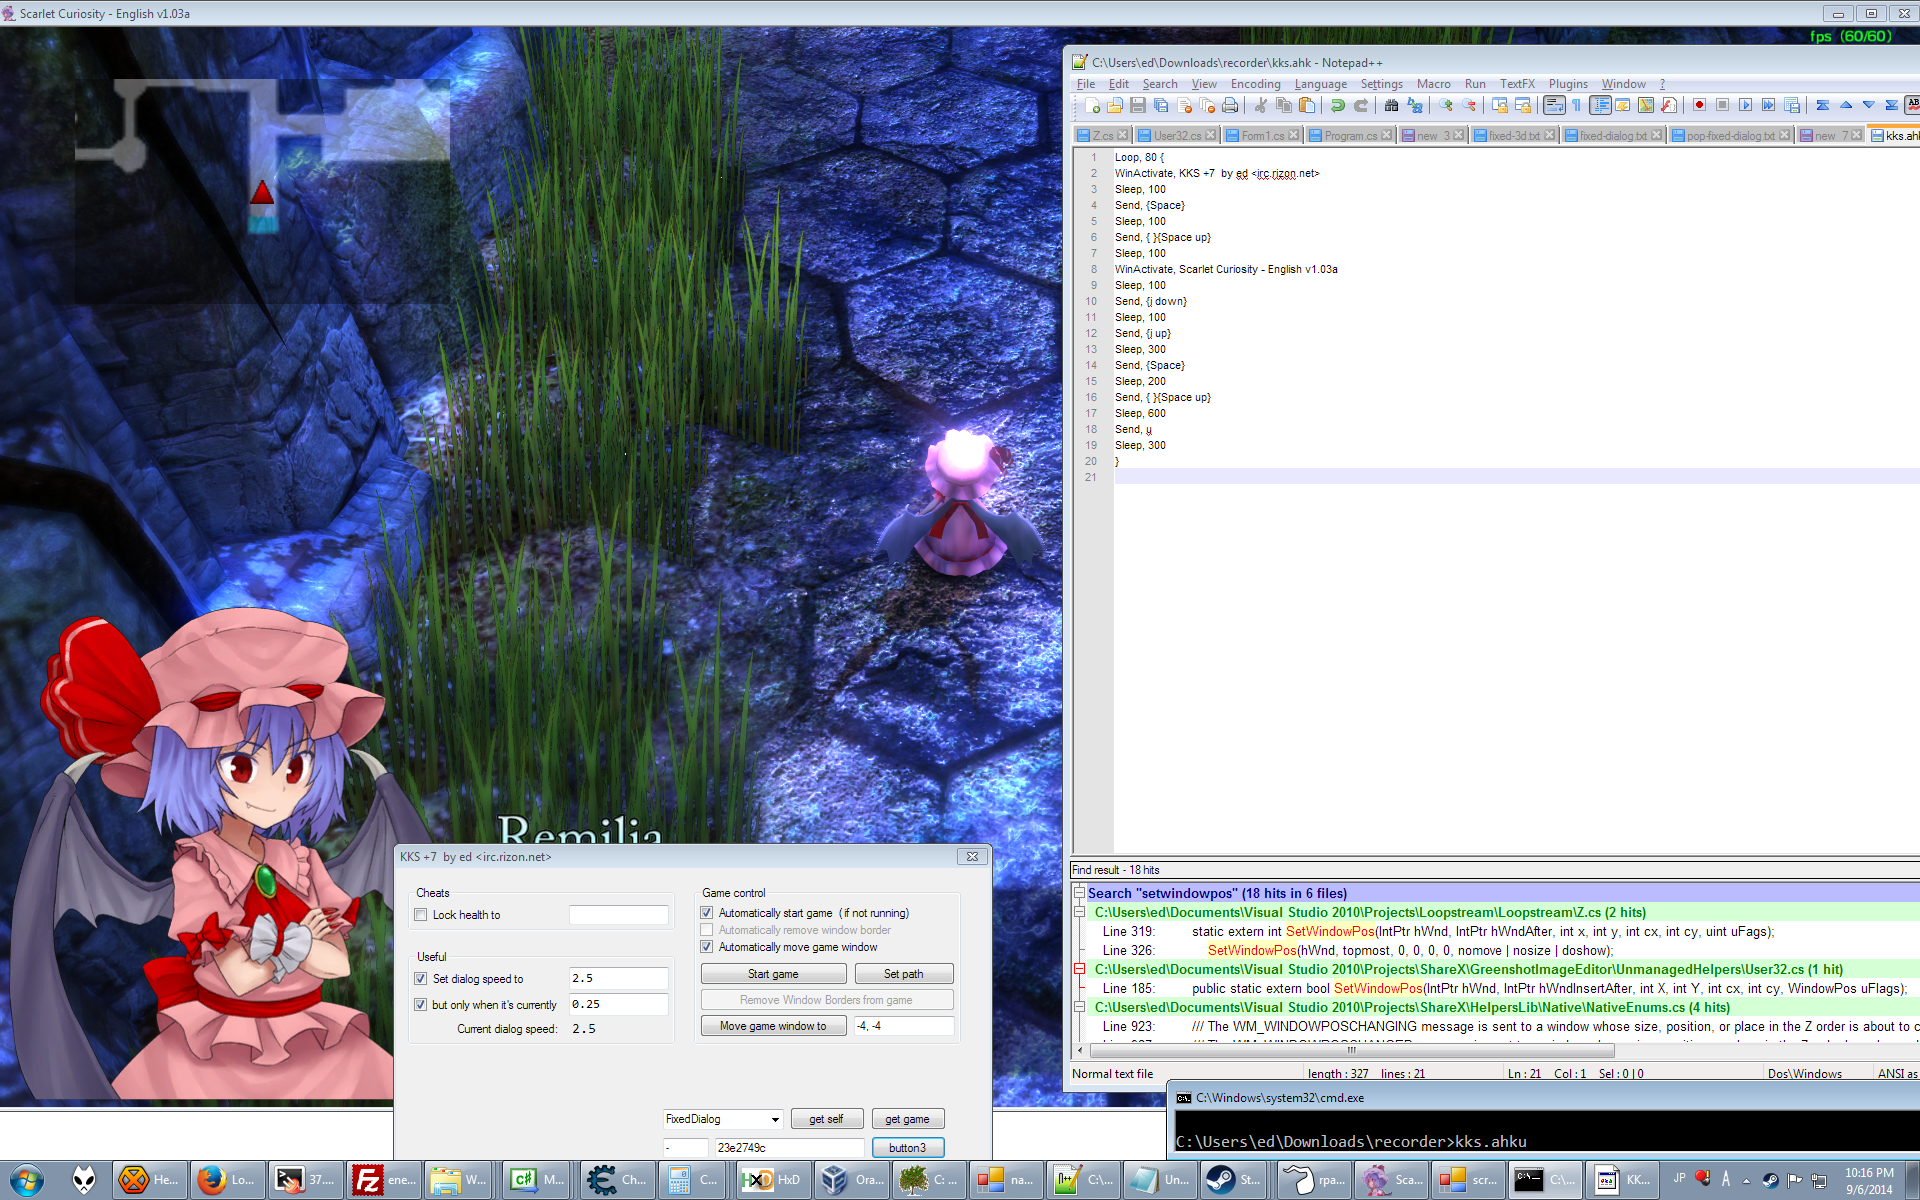Click the field containing 23e2749c
The height and width of the screenshot is (1200, 1920).
coord(788,1148)
